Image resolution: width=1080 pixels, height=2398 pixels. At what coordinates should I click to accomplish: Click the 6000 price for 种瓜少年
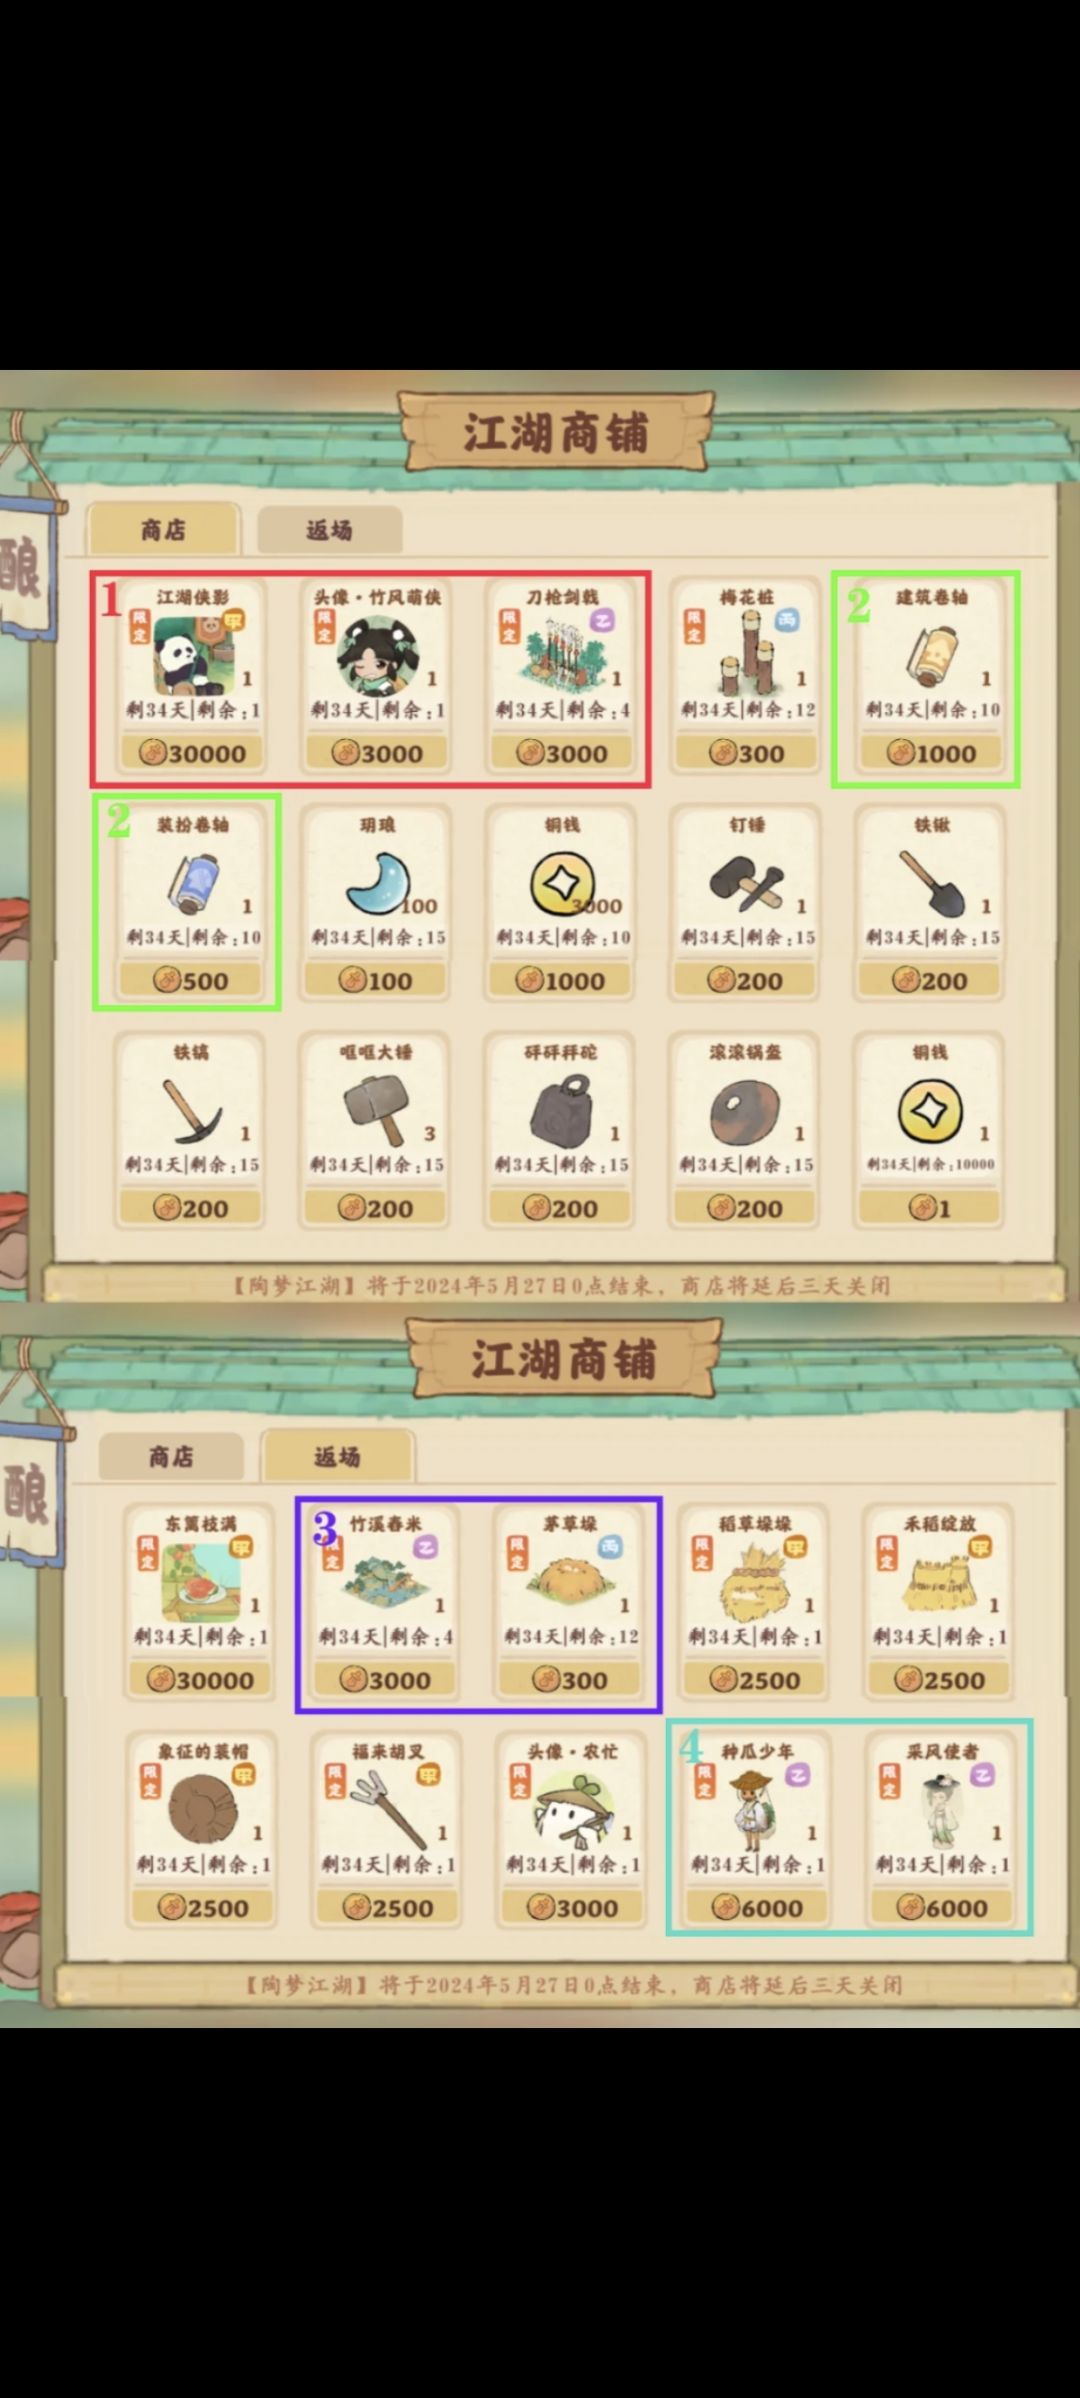(757, 1907)
